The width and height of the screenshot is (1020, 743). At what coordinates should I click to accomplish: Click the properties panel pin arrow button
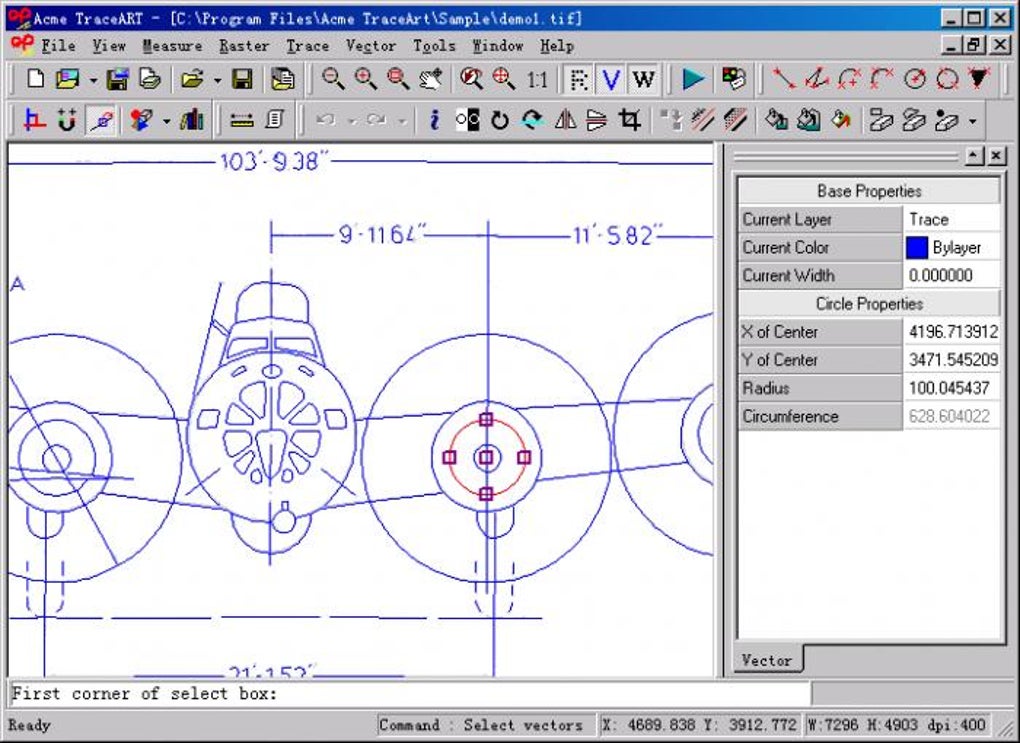coord(974,156)
